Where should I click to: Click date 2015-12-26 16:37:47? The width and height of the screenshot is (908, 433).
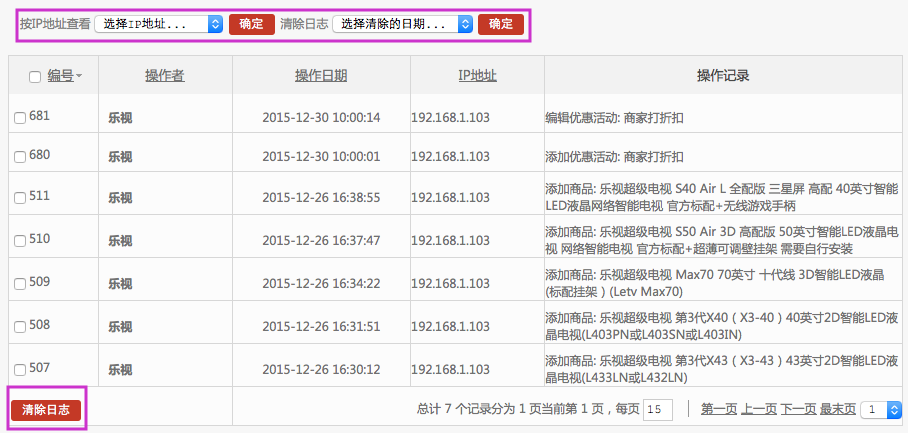click(x=321, y=240)
